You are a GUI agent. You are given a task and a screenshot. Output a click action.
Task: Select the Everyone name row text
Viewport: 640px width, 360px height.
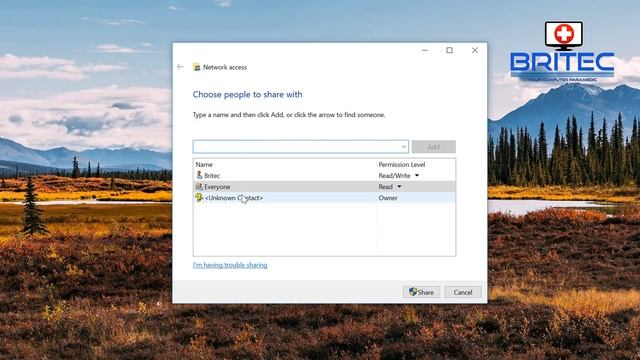217,187
